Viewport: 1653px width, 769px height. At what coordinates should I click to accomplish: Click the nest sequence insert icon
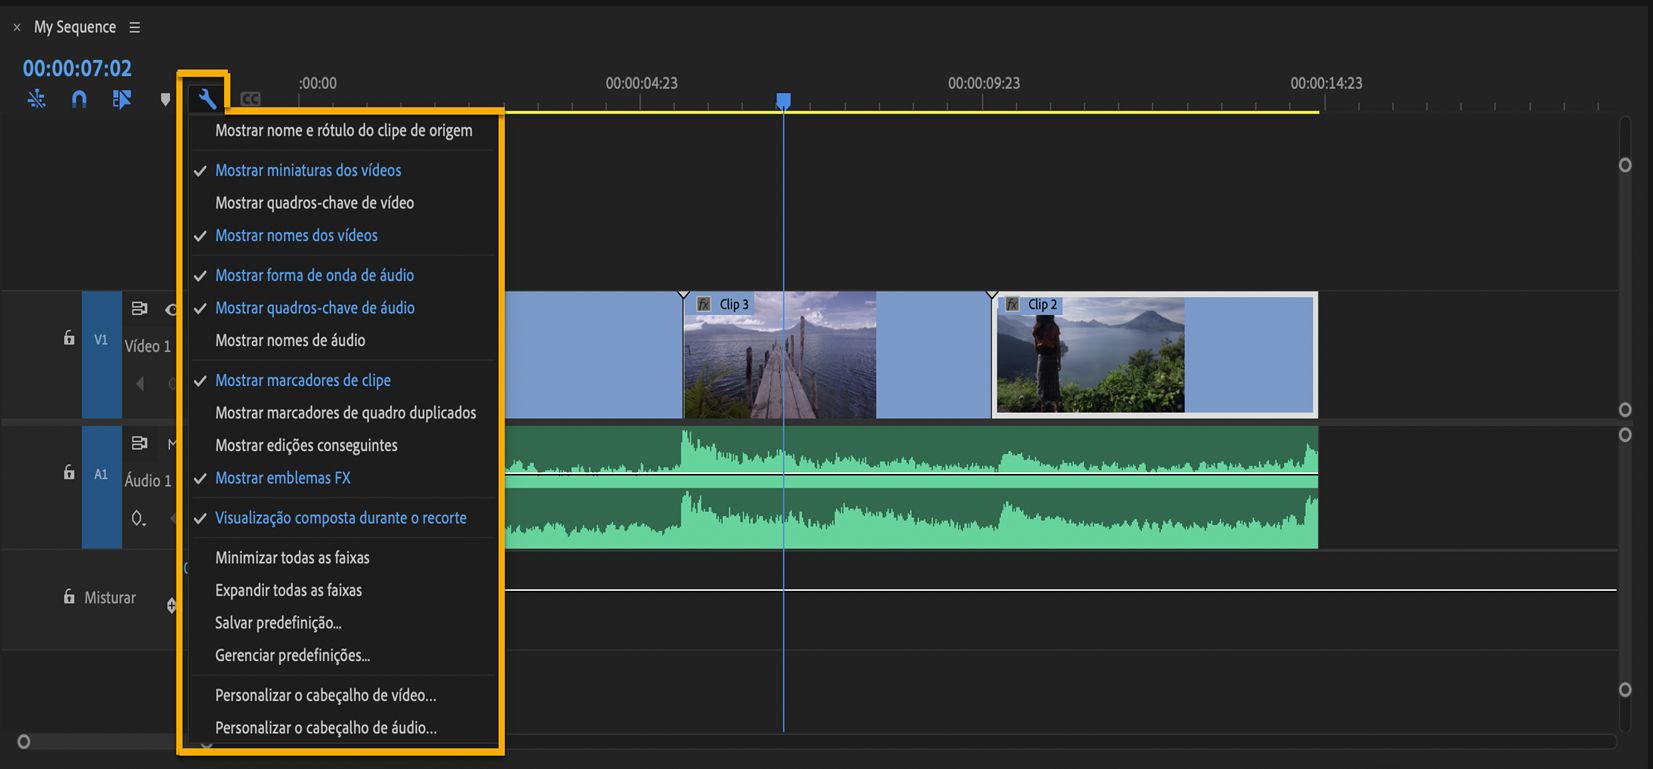[x=37, y=99]
